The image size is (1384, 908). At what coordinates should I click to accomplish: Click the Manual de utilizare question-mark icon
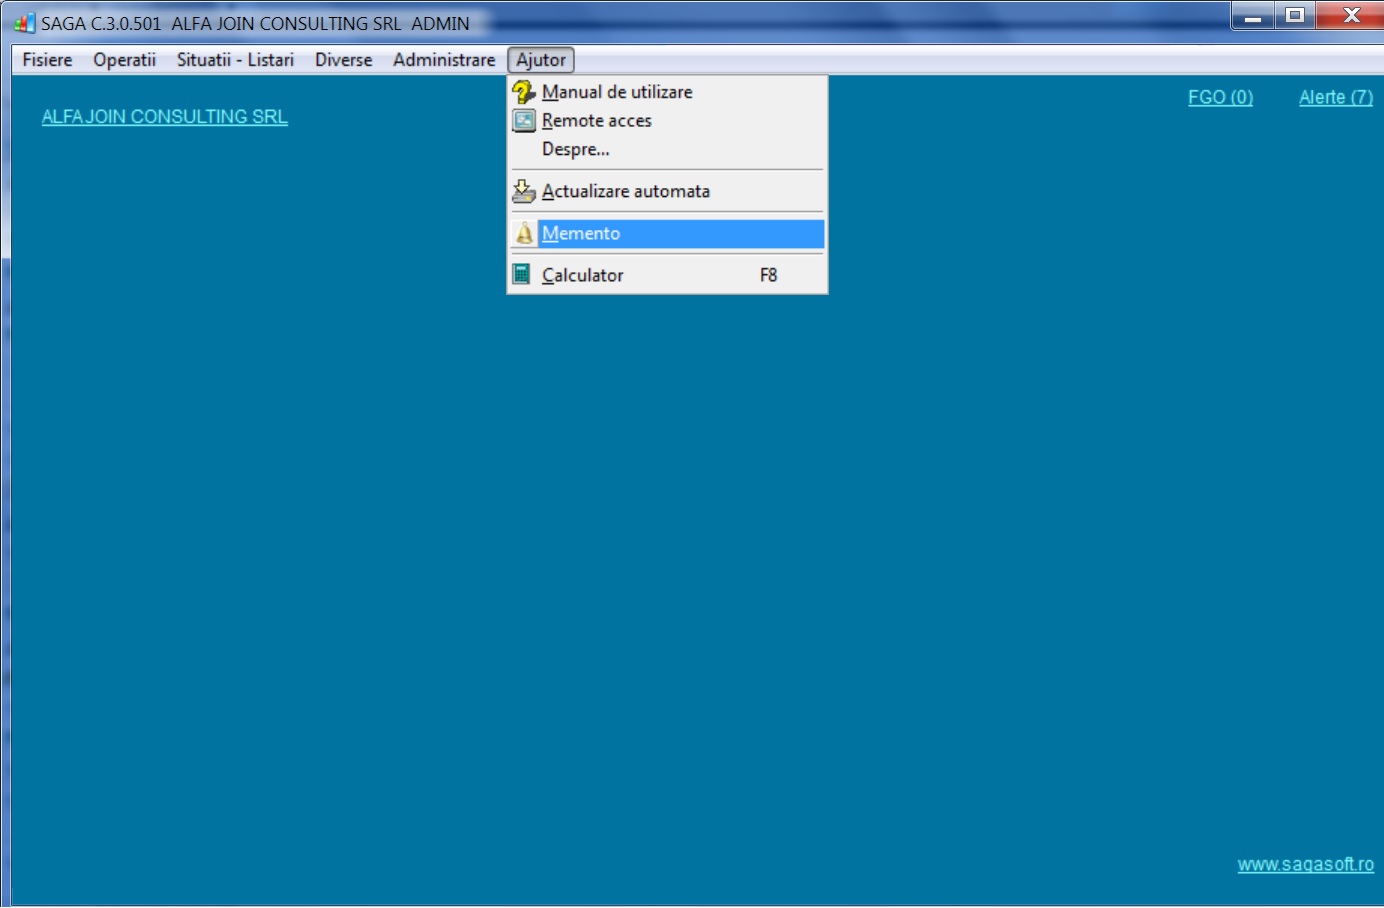(524, 92)
